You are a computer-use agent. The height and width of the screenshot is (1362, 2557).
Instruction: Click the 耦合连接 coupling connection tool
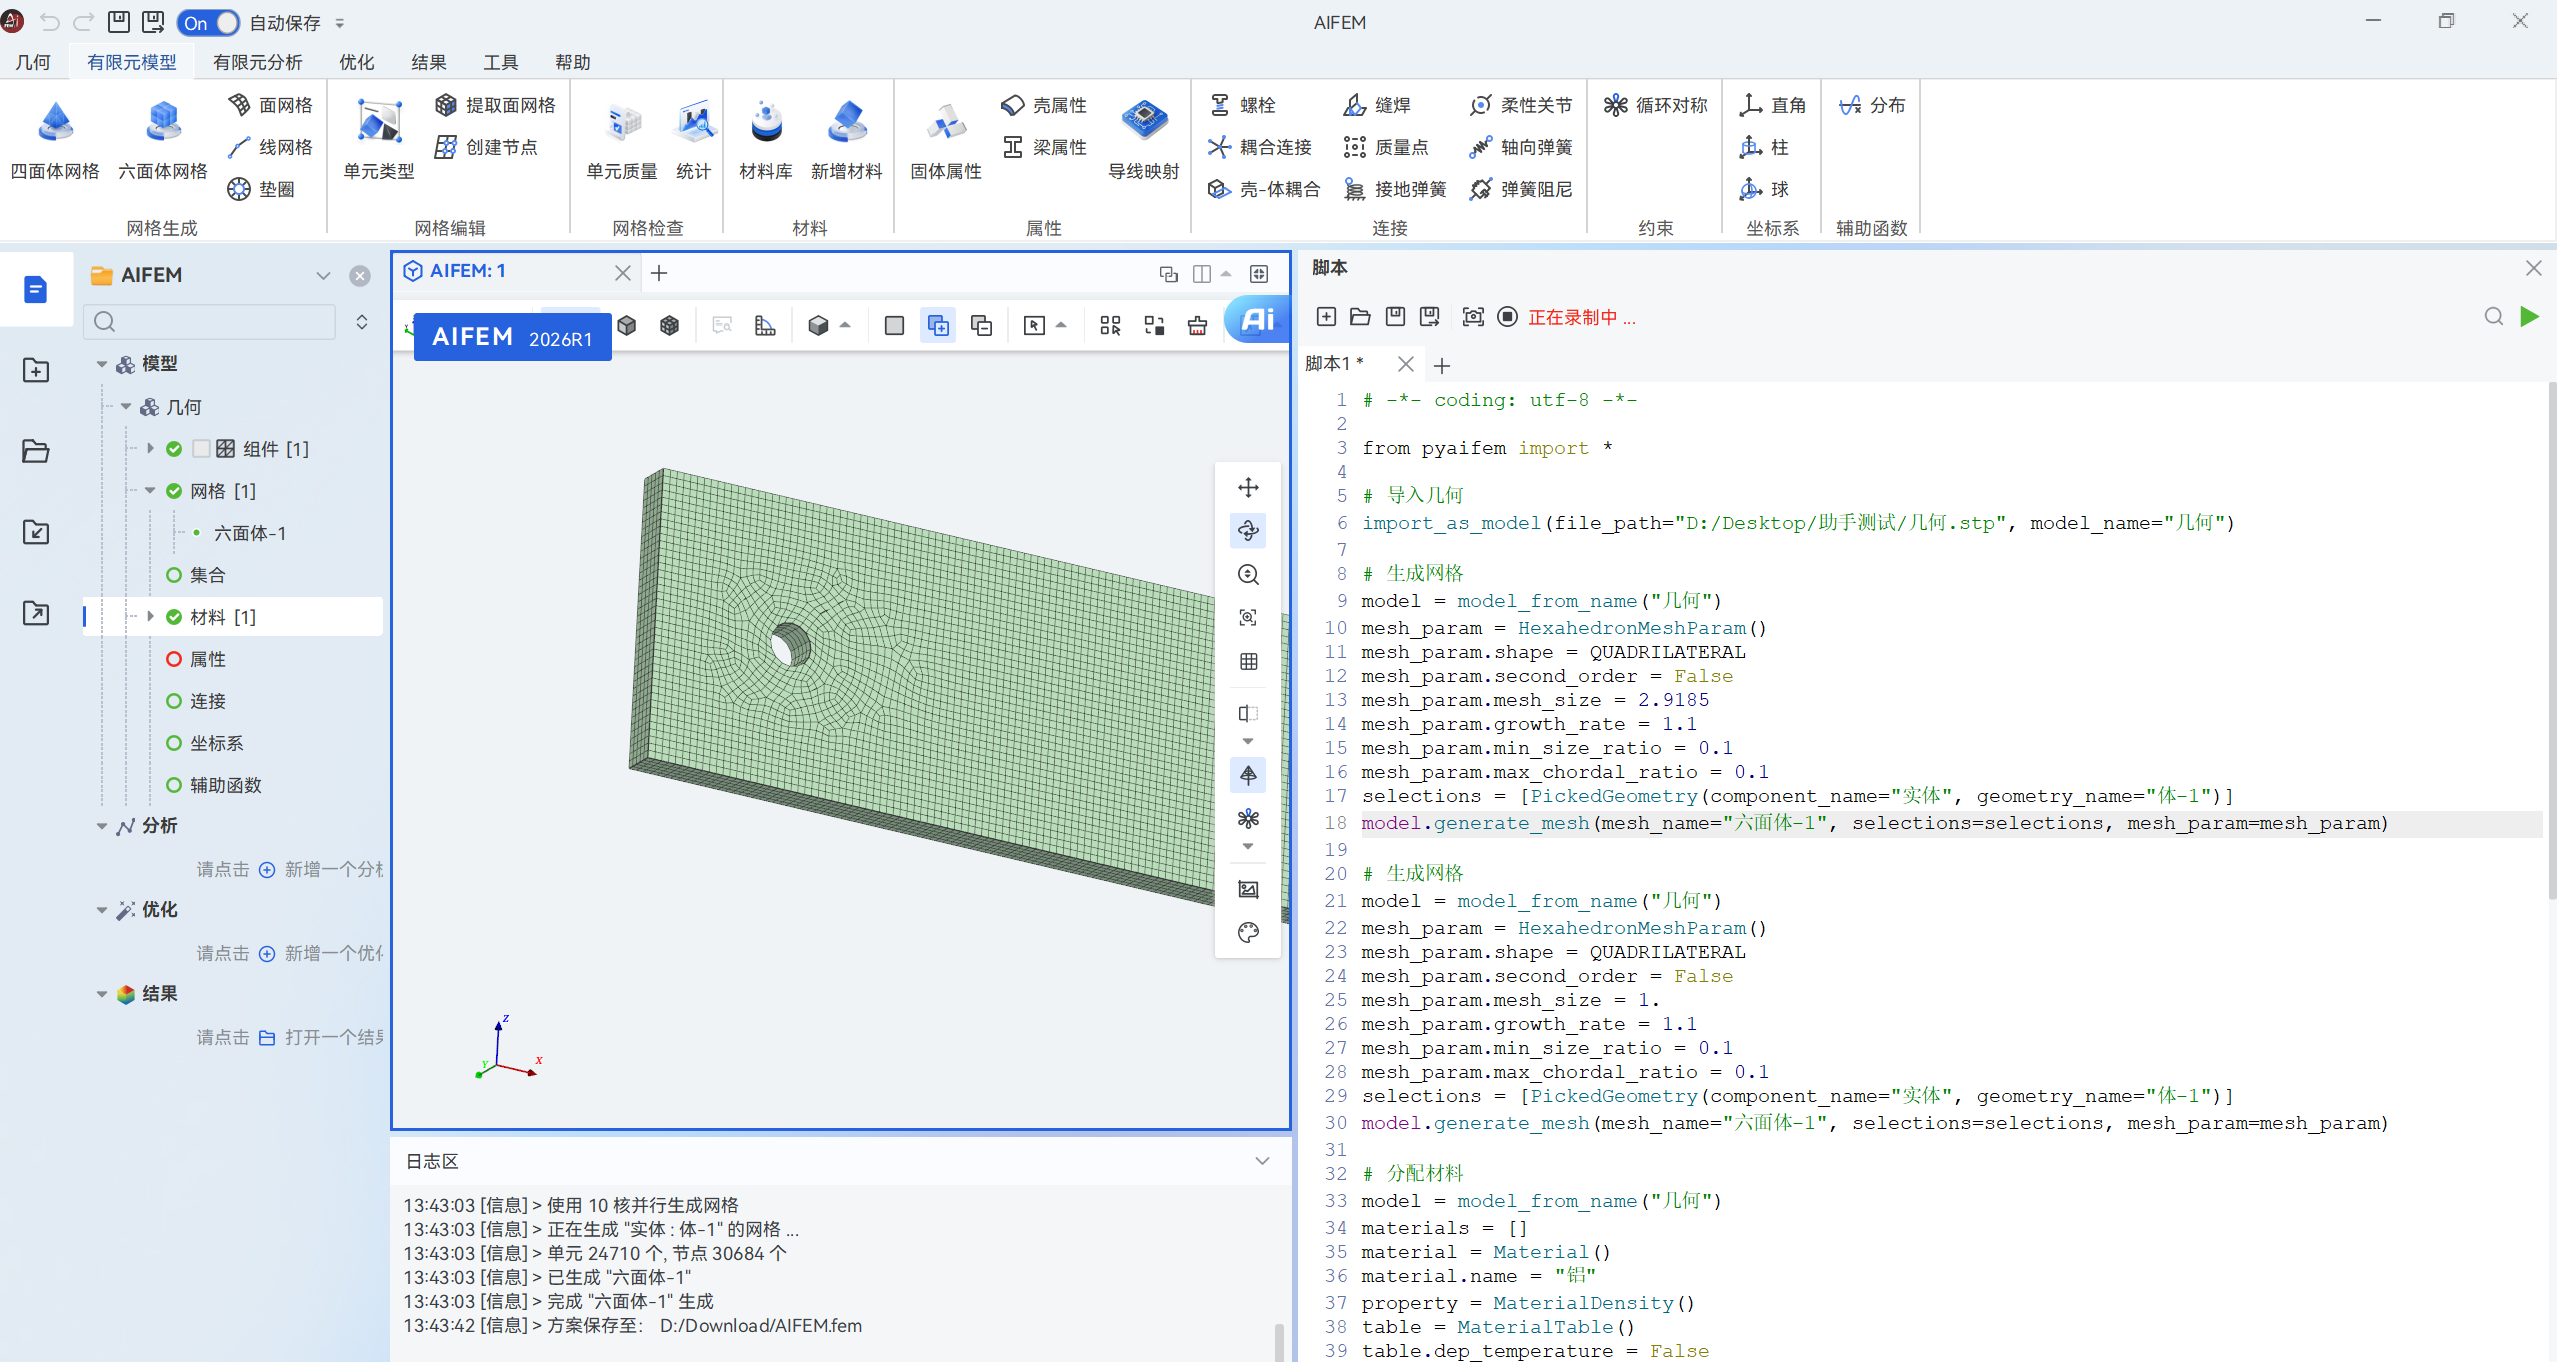[1260, 147]
